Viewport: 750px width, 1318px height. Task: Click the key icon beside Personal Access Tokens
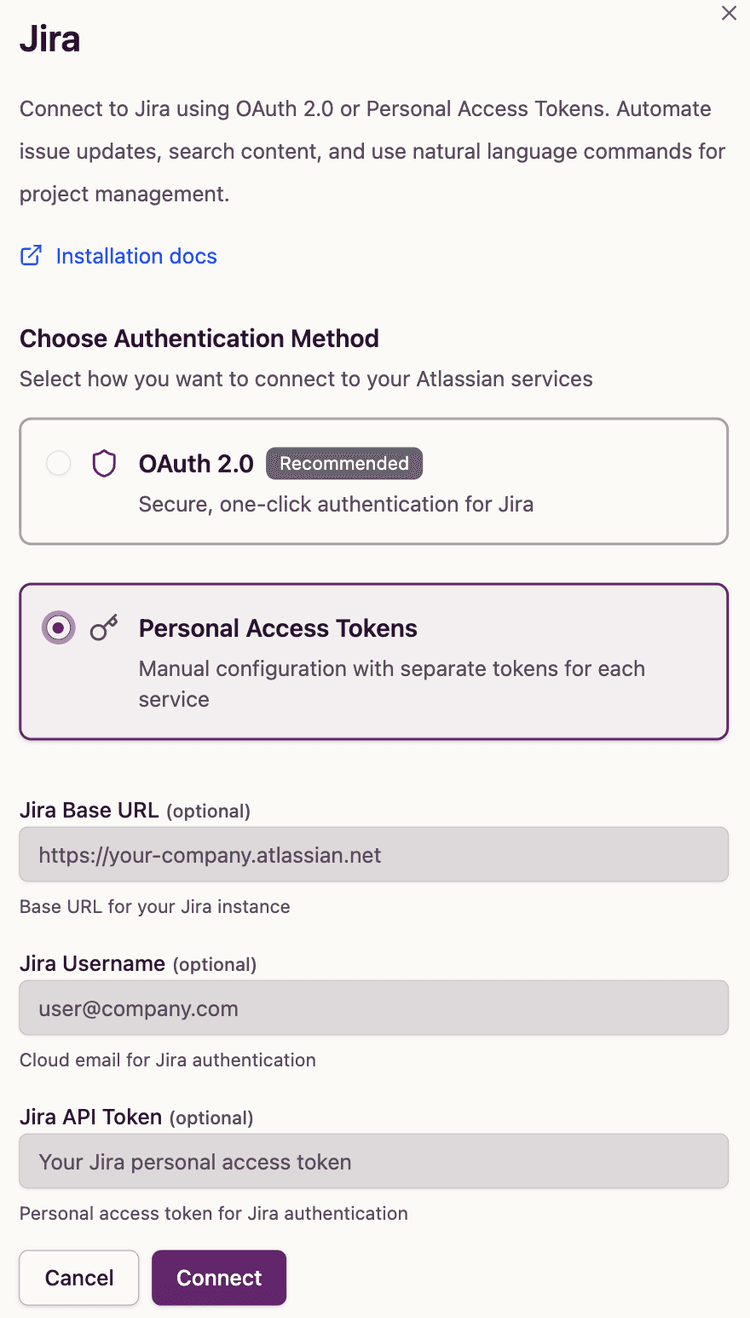click(x=104, y=628)
